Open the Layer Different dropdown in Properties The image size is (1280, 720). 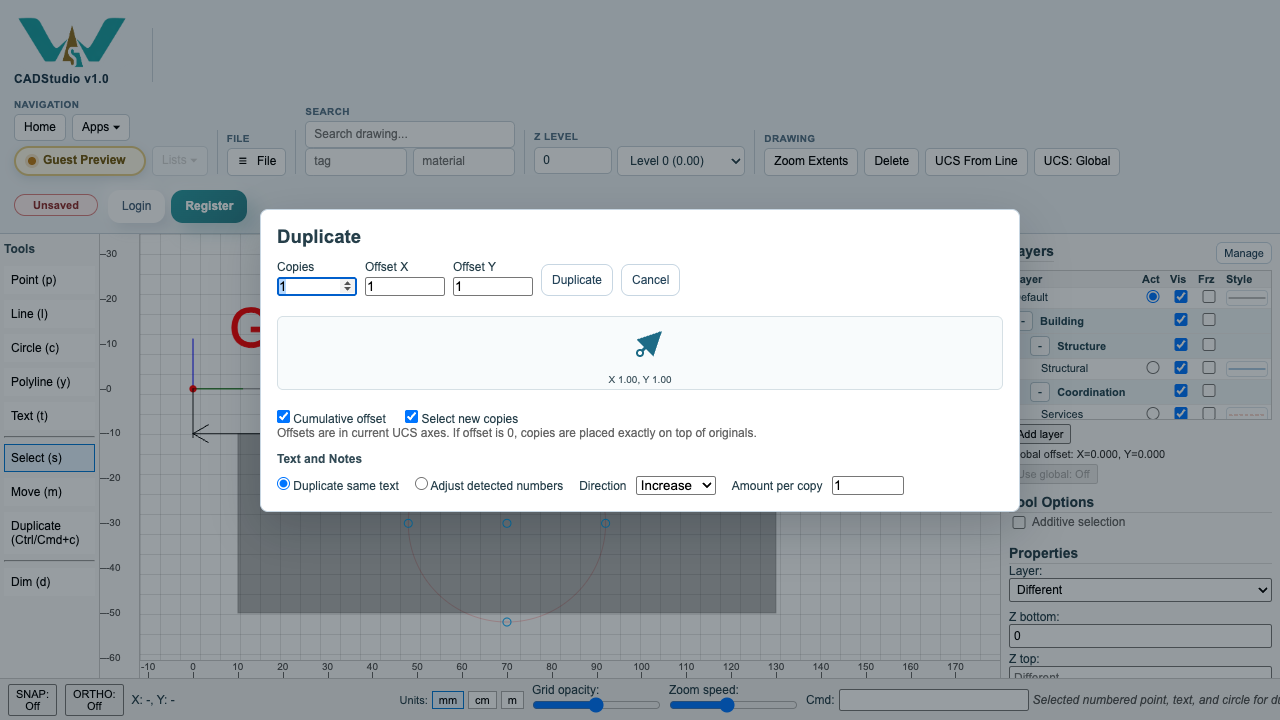point(1140,590)
